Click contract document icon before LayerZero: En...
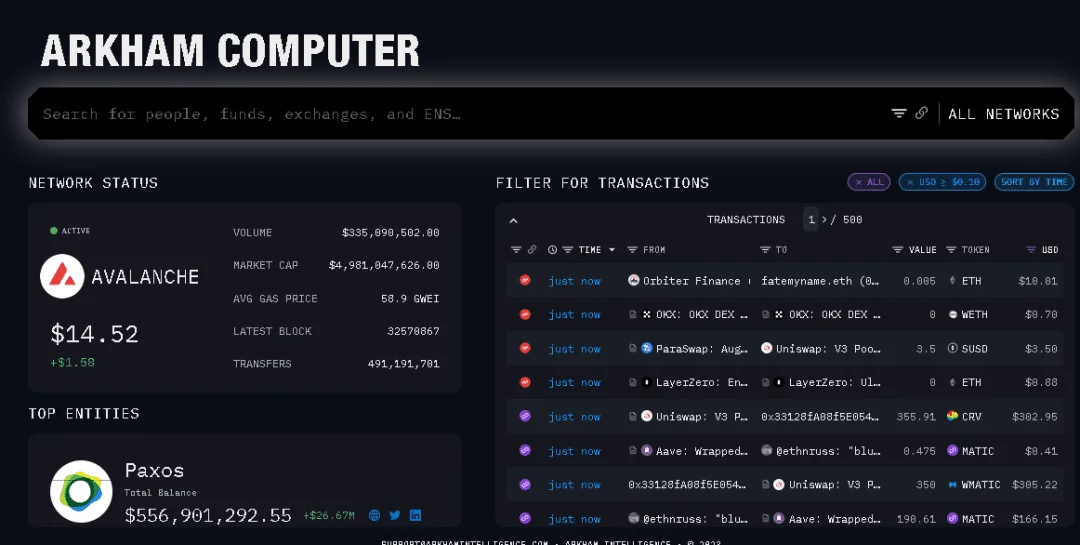Screen dimensions: 1080x545 632,382
